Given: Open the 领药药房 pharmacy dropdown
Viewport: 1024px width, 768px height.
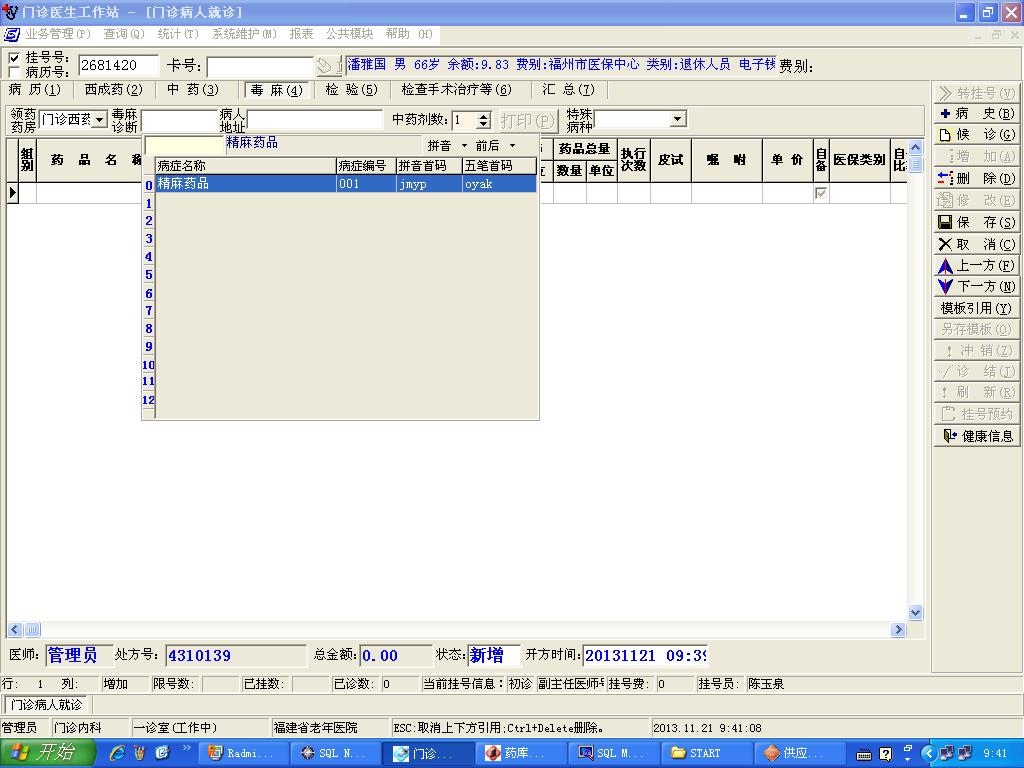Looking at the screenshot, I should pos(99,120).
